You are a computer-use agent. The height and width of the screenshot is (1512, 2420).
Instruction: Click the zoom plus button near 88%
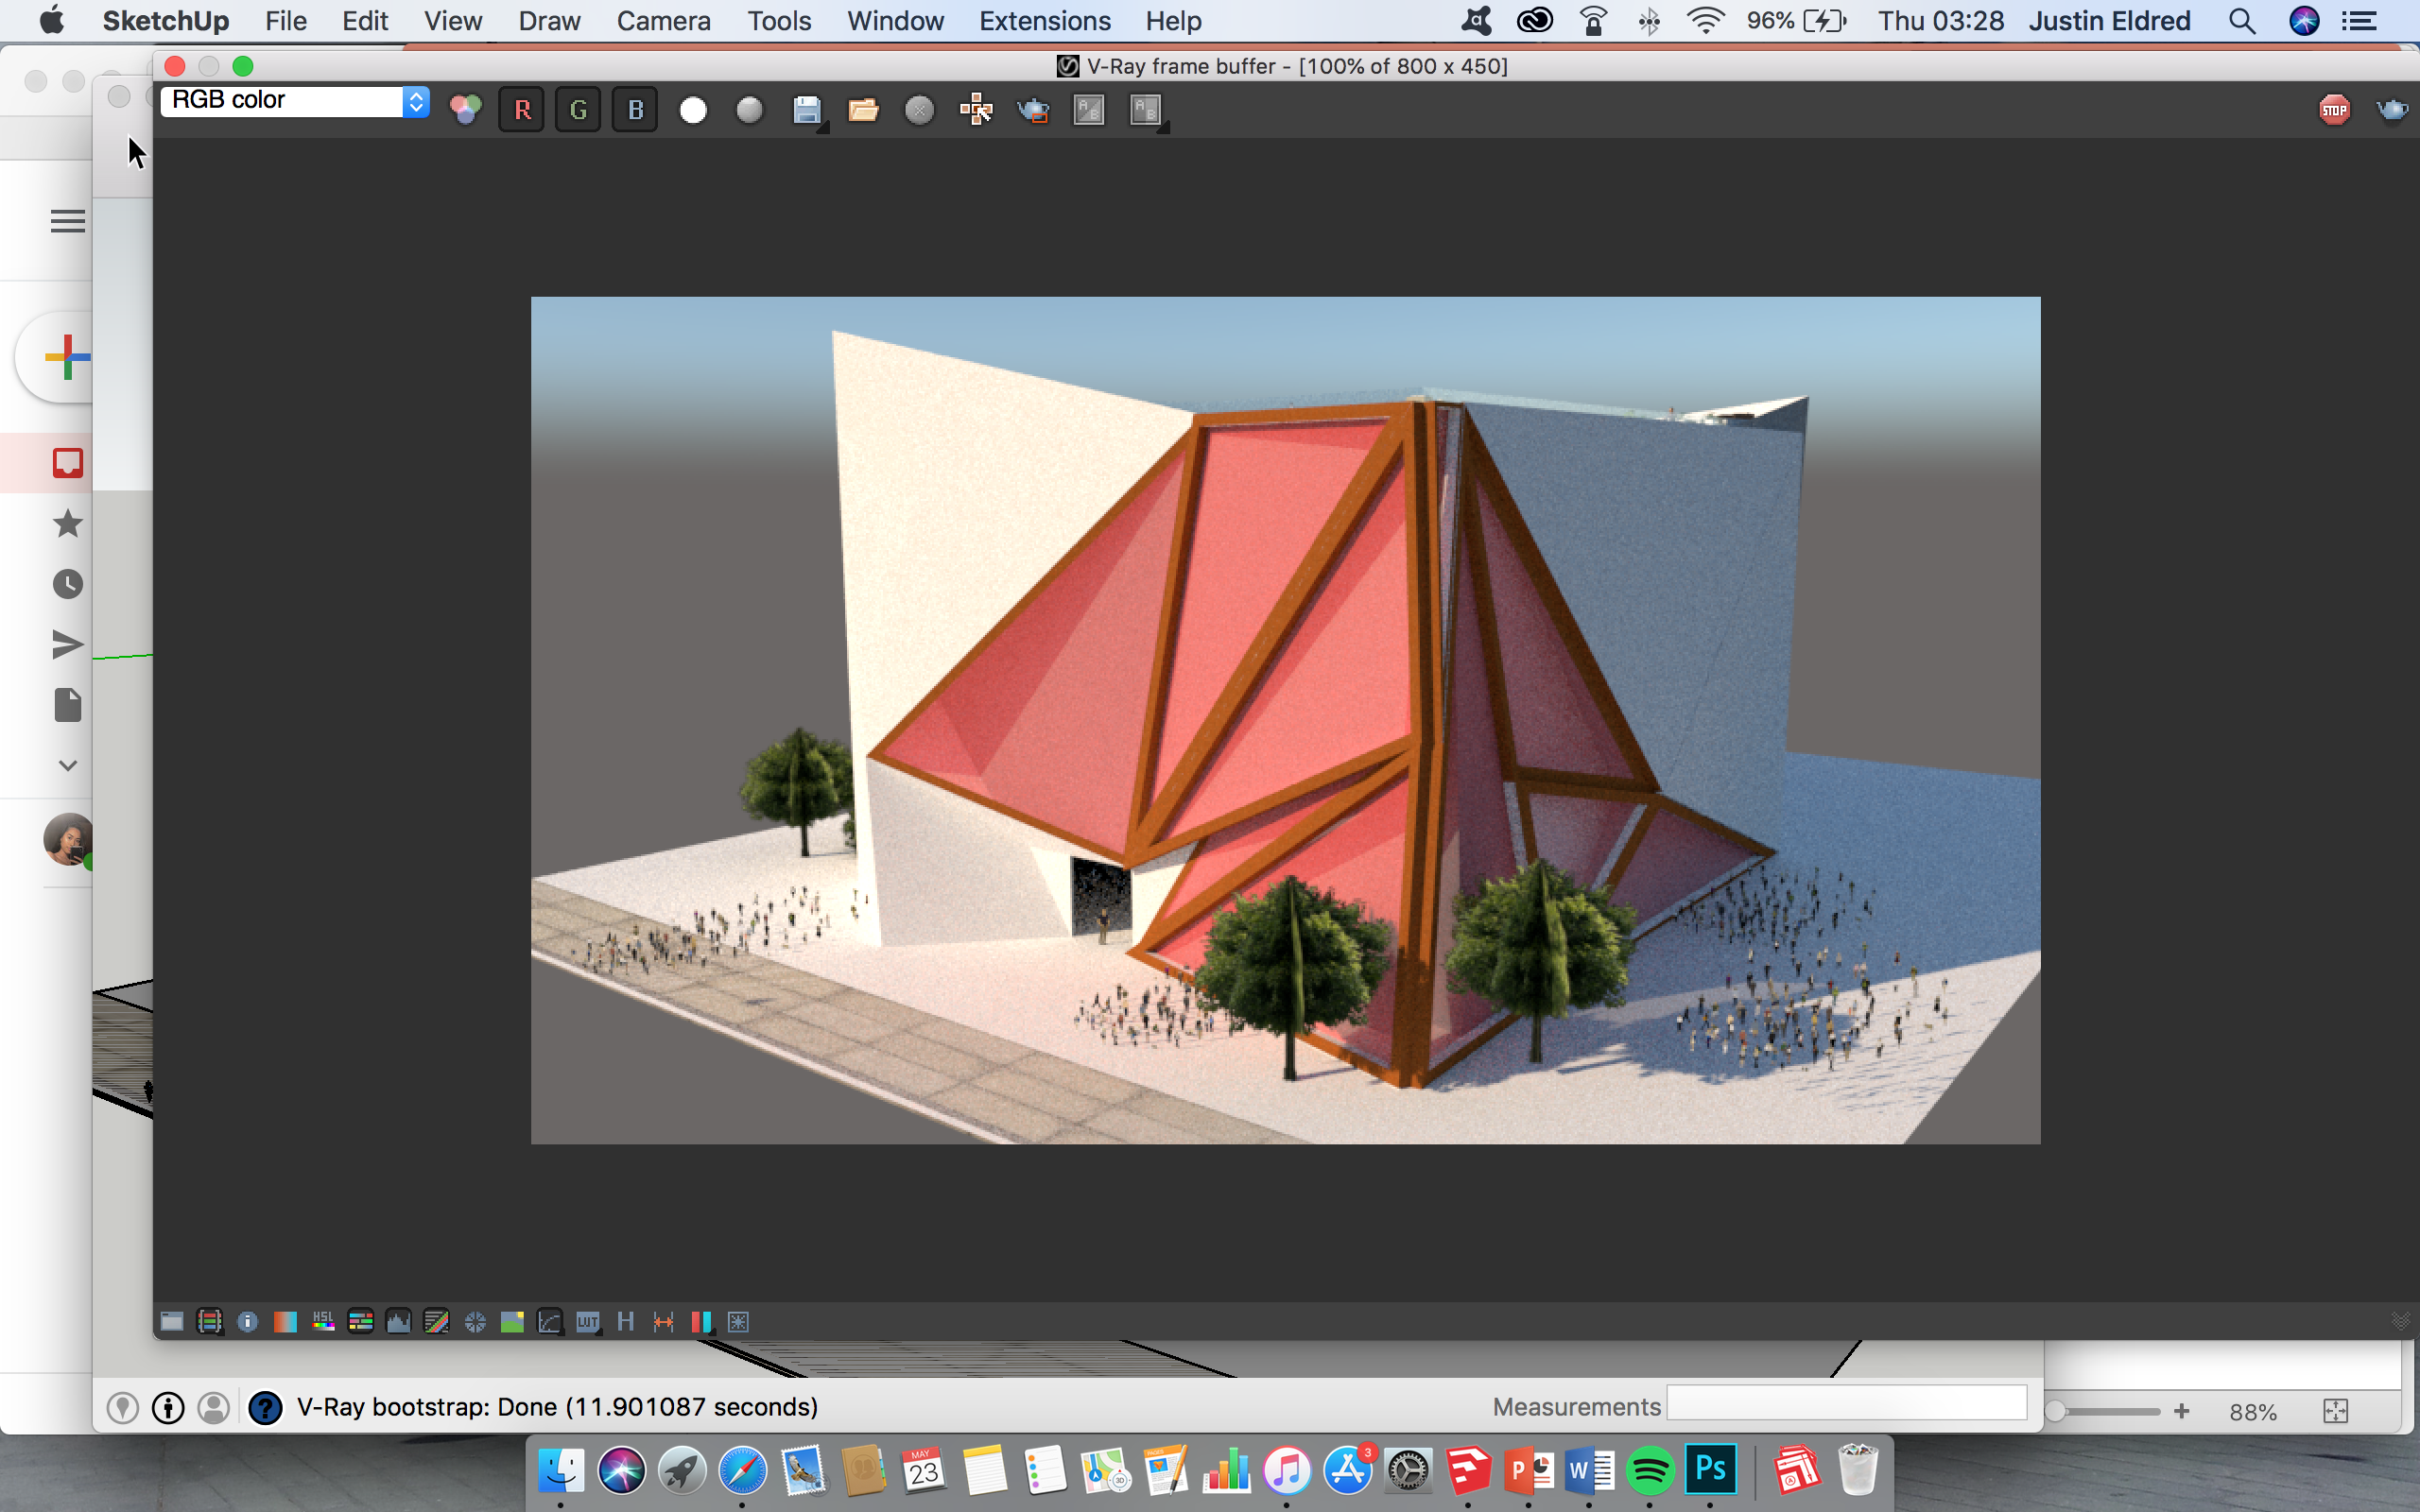pyautogui.click(x=2182, y=1411)
